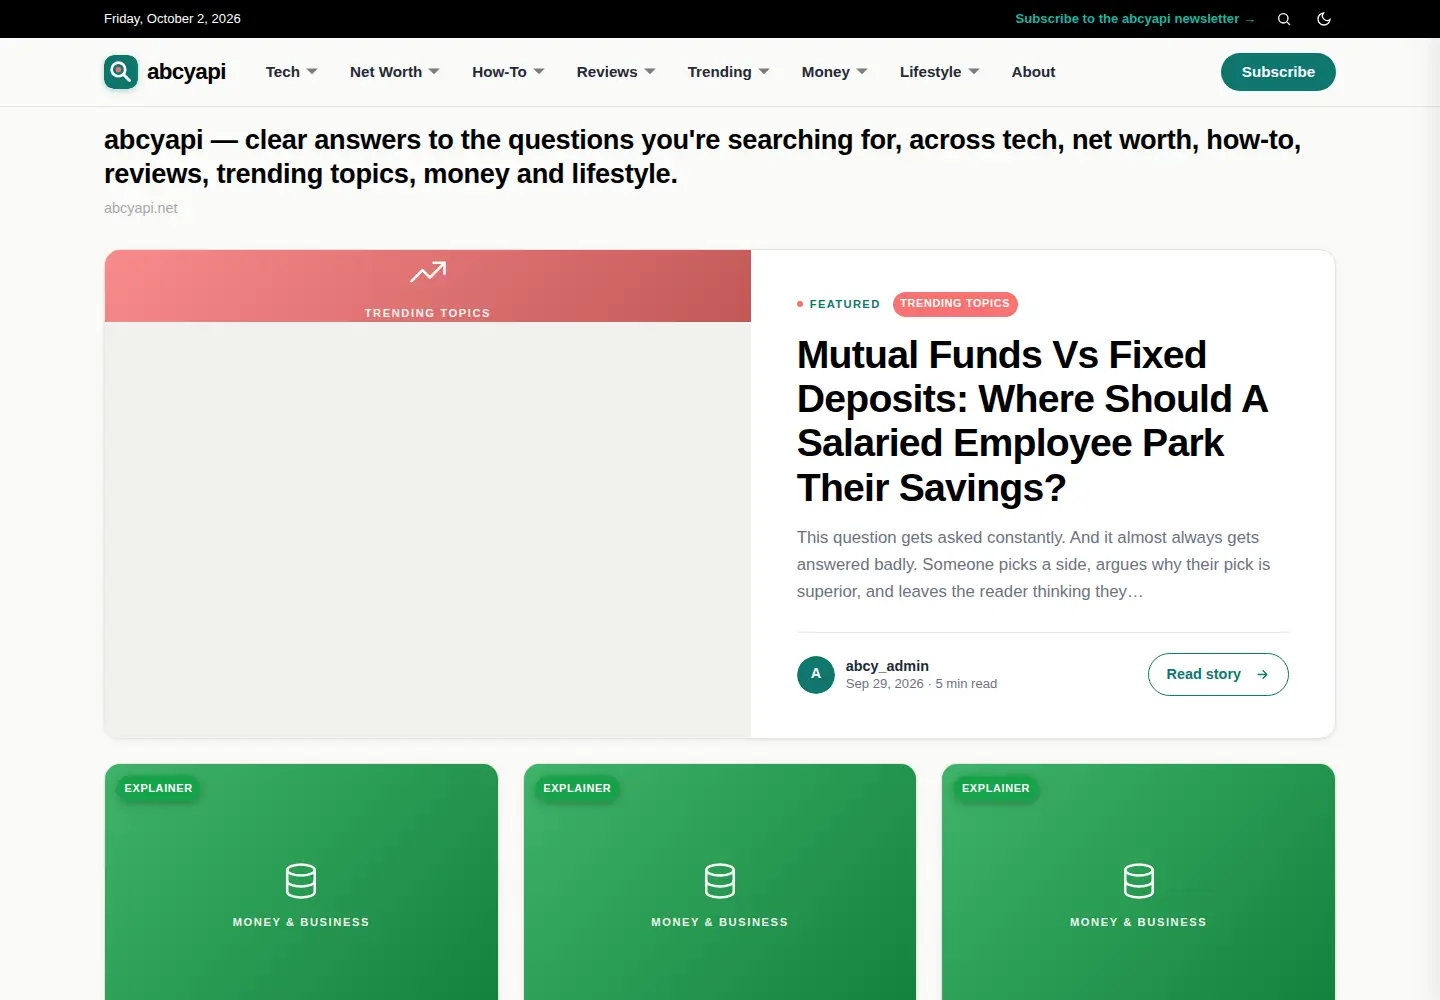Screen dimensions: 1440x1000
Task: Toggle dark mode with the moon icon
Action: click(x=1324, y=19)
